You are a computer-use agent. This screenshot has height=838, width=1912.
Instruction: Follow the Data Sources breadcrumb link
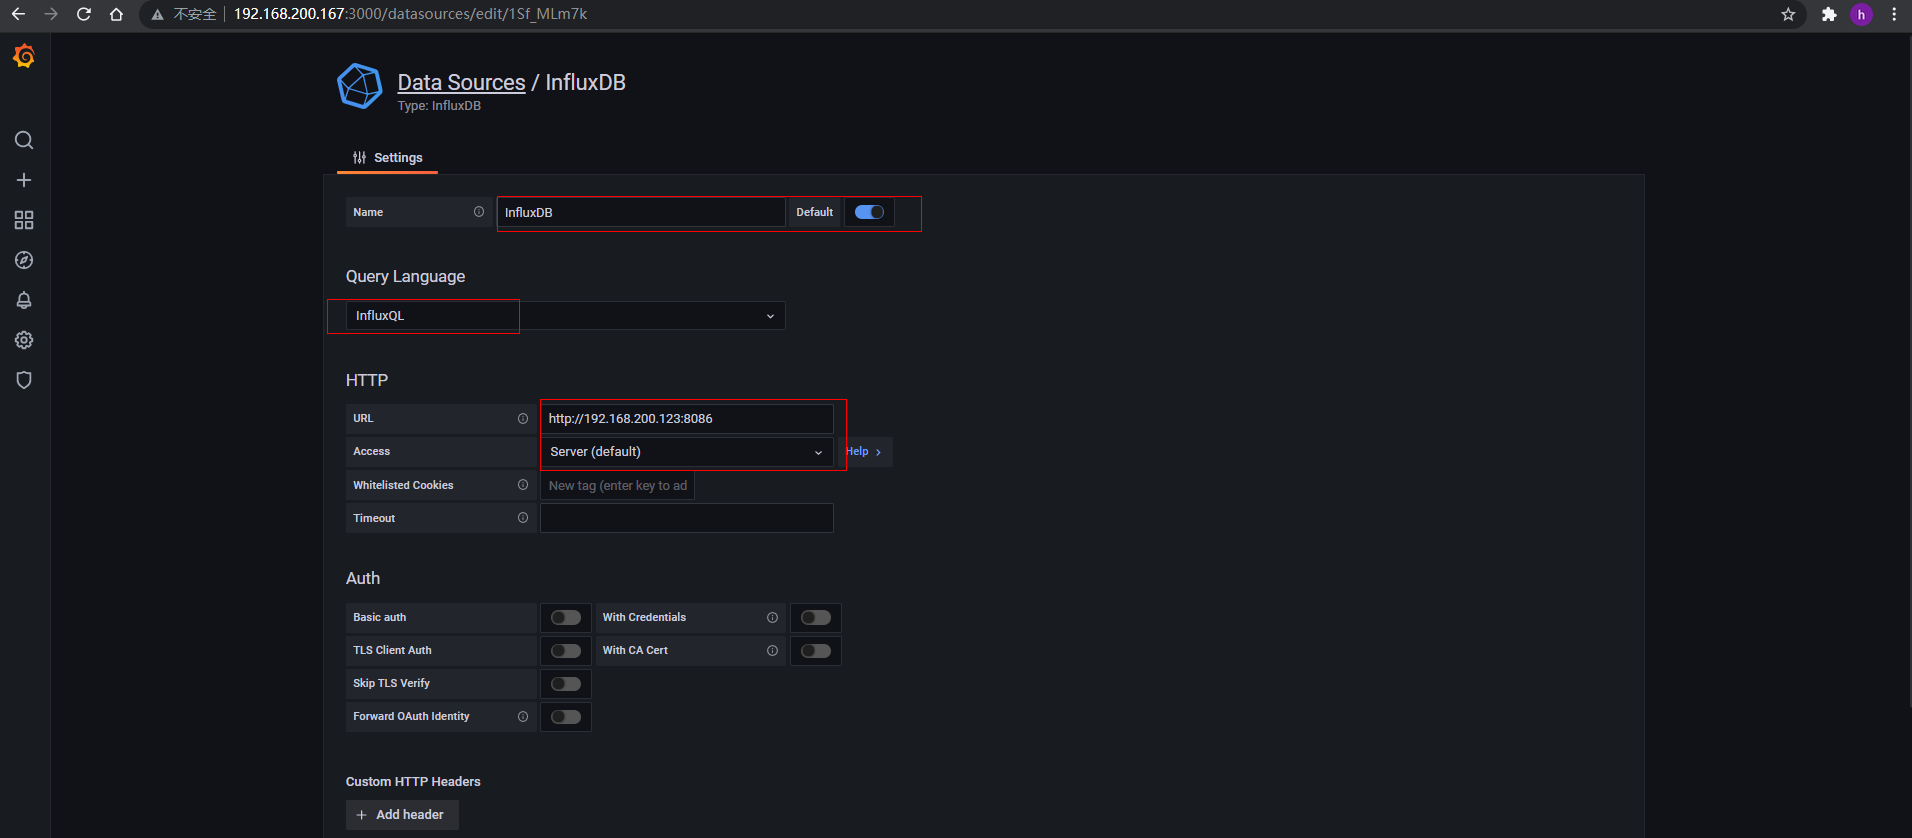tap(461, 82)
